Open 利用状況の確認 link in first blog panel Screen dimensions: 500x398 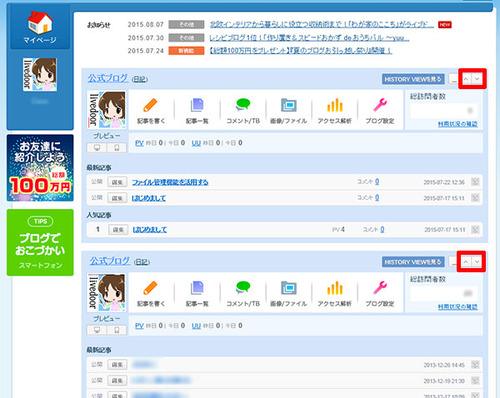click(x=458, y=124)
